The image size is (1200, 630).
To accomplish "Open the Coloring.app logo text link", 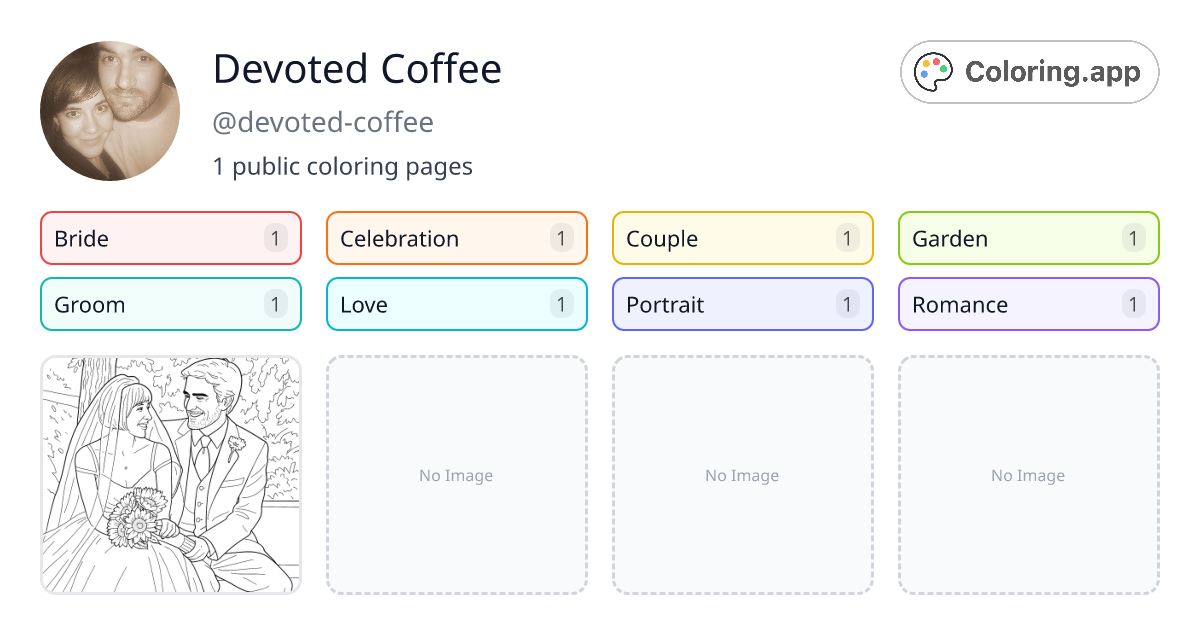I will [x=1052, y=72].
